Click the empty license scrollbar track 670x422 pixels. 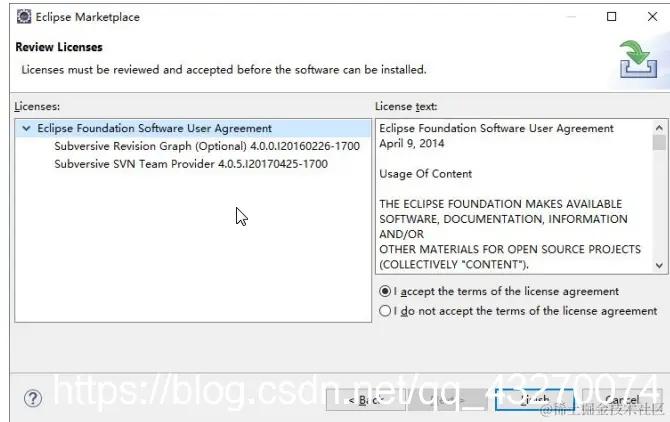pyautogui.click(x=659, y=205)
